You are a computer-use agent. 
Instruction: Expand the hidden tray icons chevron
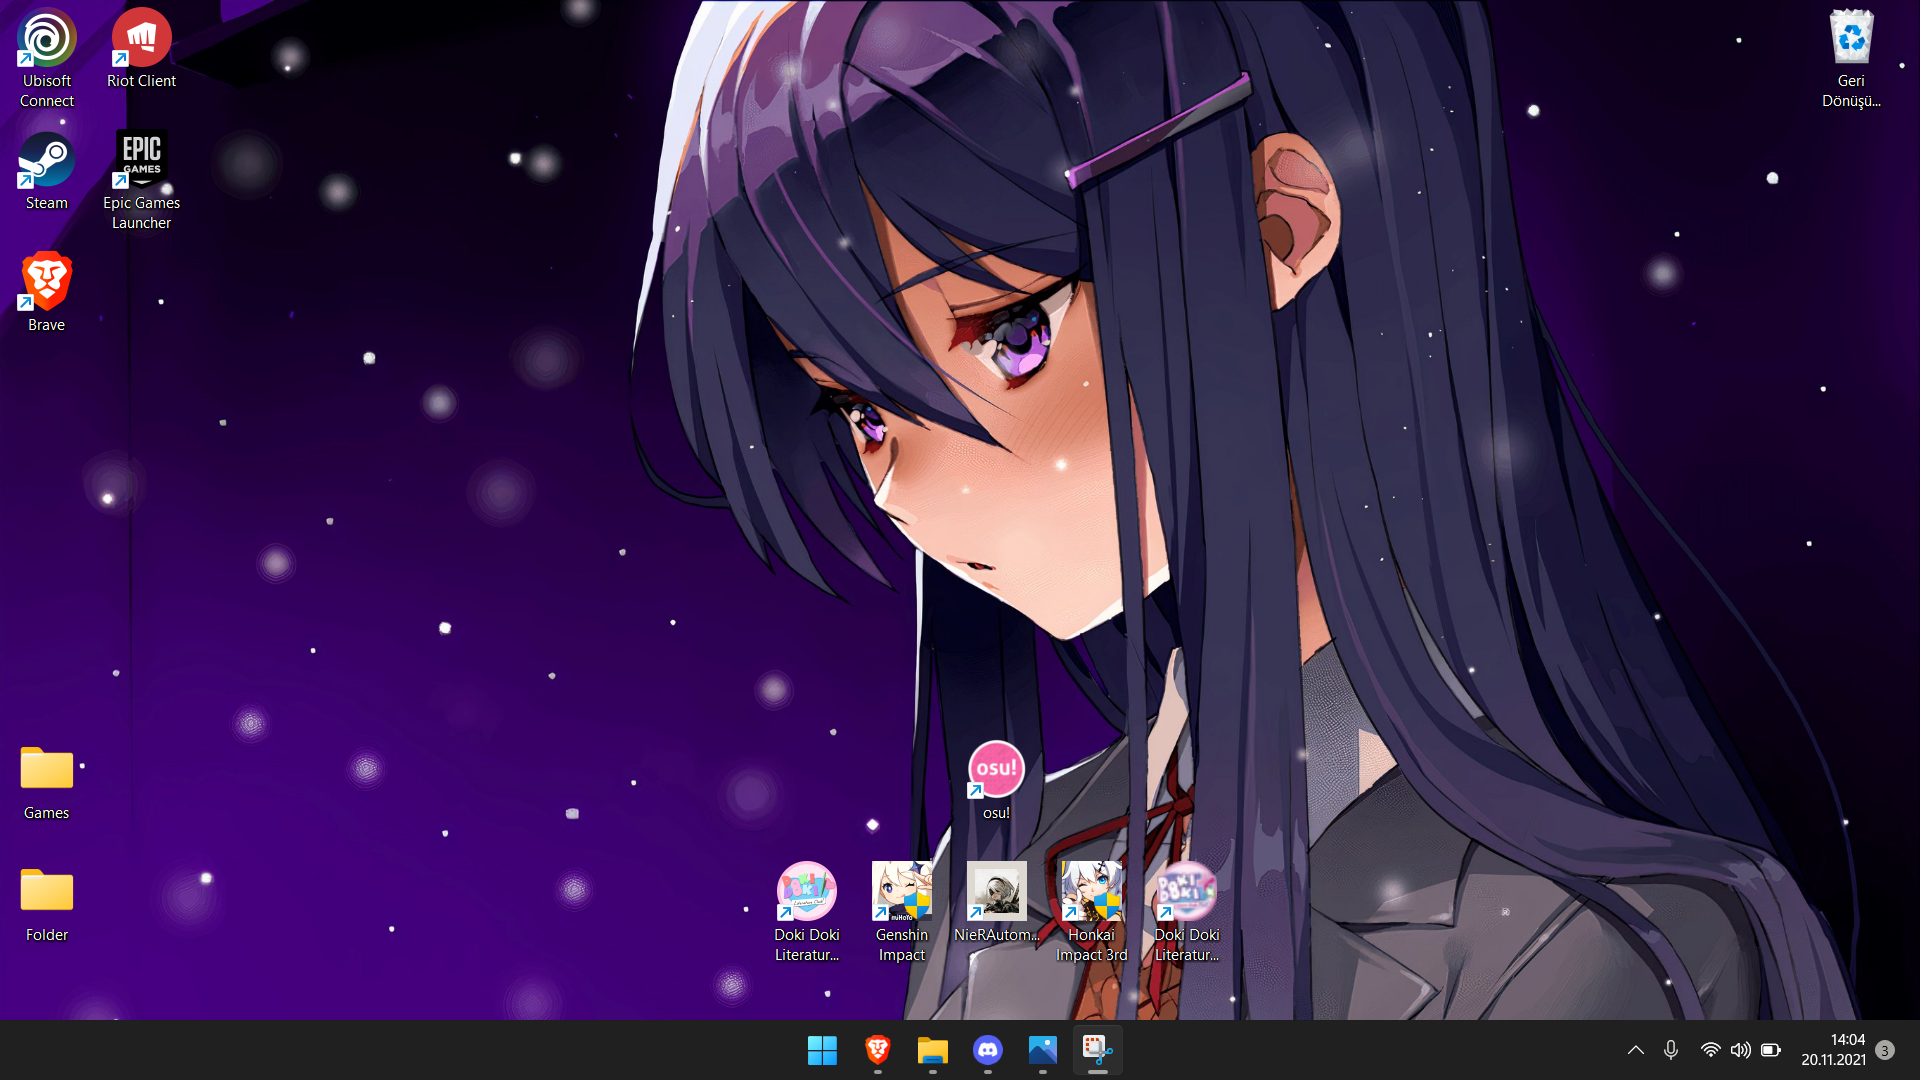coord(1636,1050)
